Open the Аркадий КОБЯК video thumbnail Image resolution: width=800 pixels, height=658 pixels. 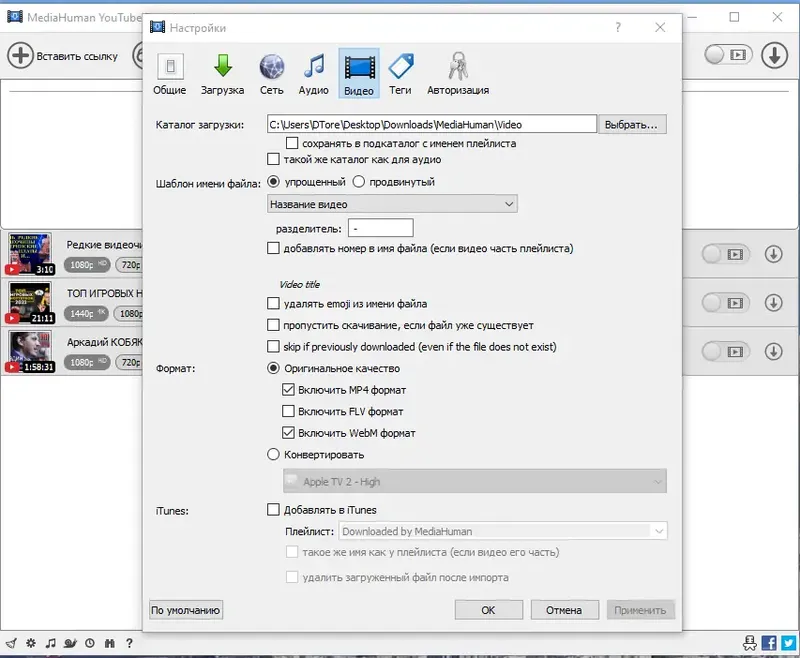click(x=30, y=351)
